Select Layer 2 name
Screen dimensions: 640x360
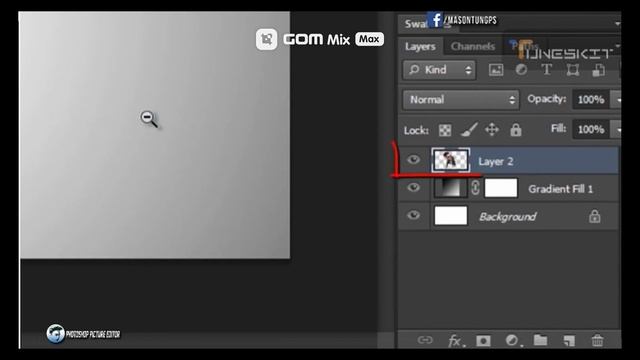pyautogui.click(x=496, y=162)
